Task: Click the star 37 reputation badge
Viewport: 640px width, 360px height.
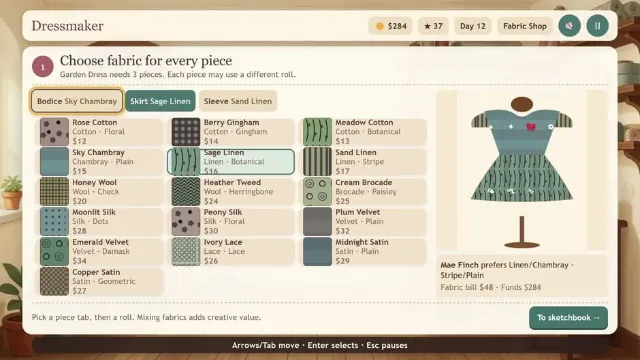Action: point(433,26)
